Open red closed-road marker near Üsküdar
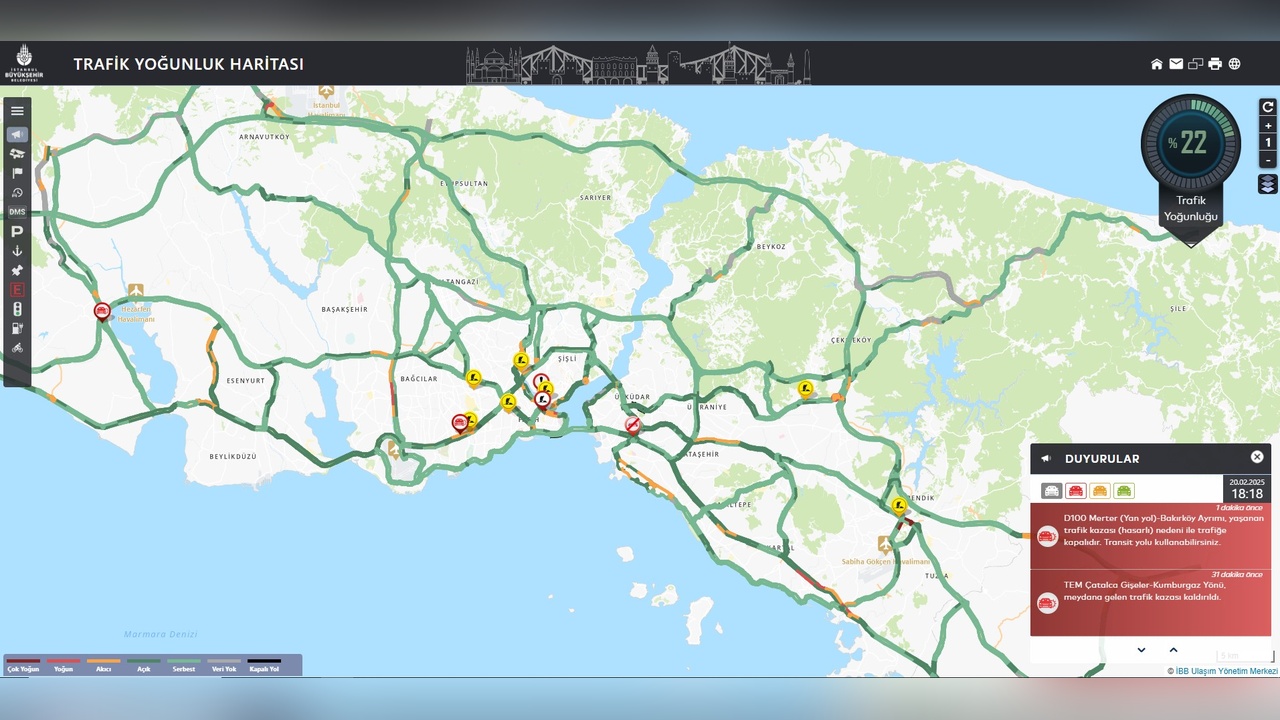Viewport: 1280px width, 720px height. tap(632, 426)
